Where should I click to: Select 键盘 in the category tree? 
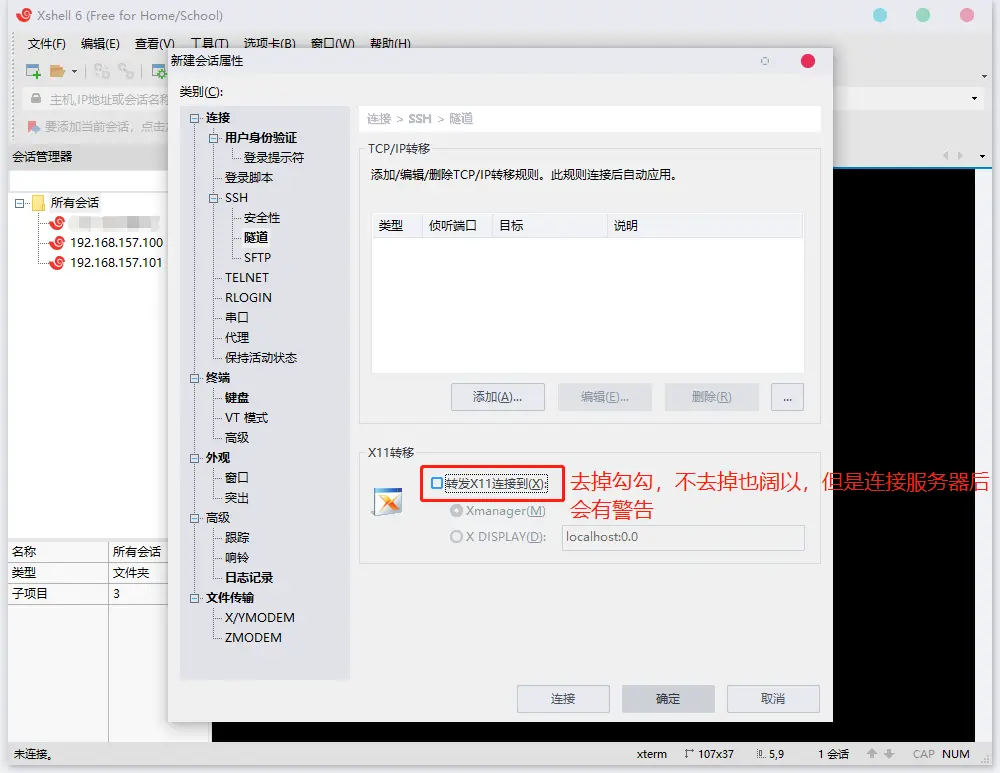(237, 397)
